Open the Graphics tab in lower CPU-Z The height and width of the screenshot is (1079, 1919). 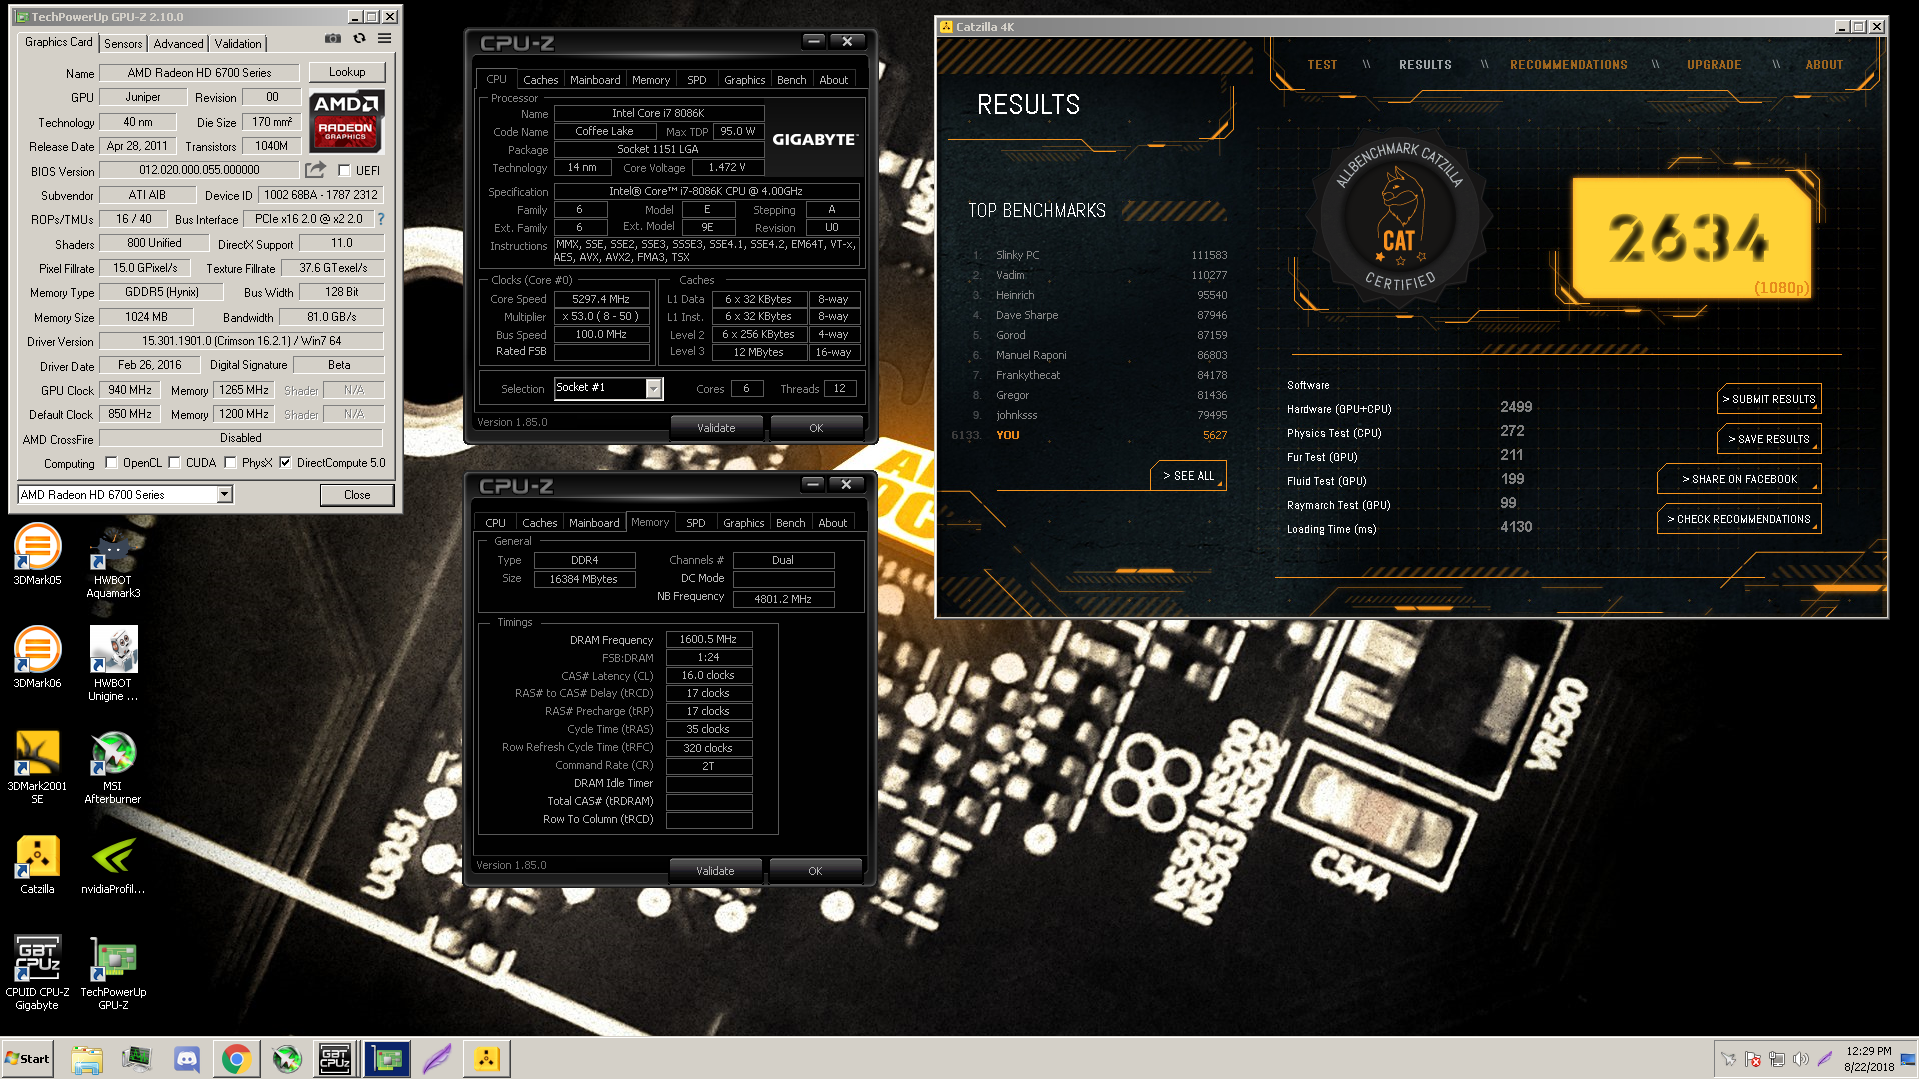(x=743, y=523)
